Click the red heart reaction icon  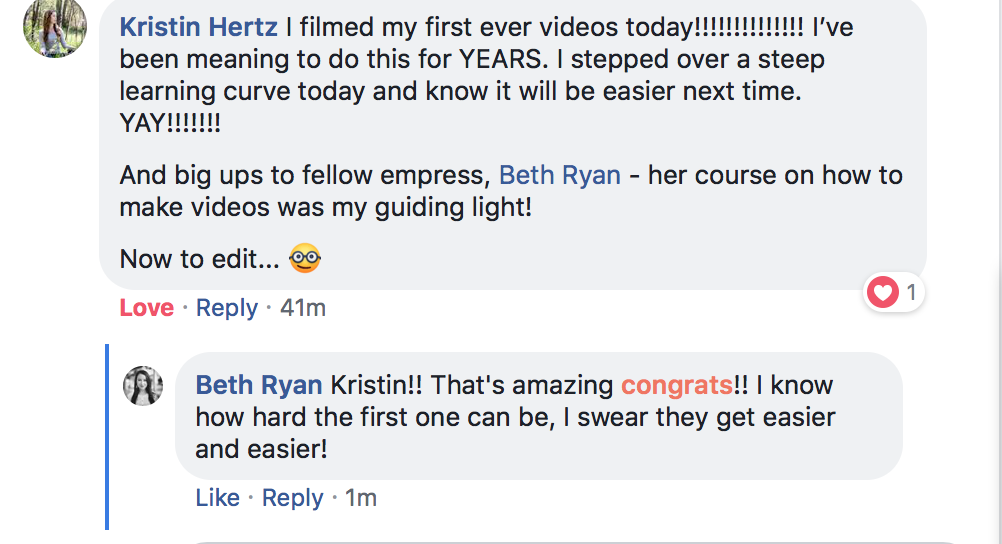tap(883, 293)
